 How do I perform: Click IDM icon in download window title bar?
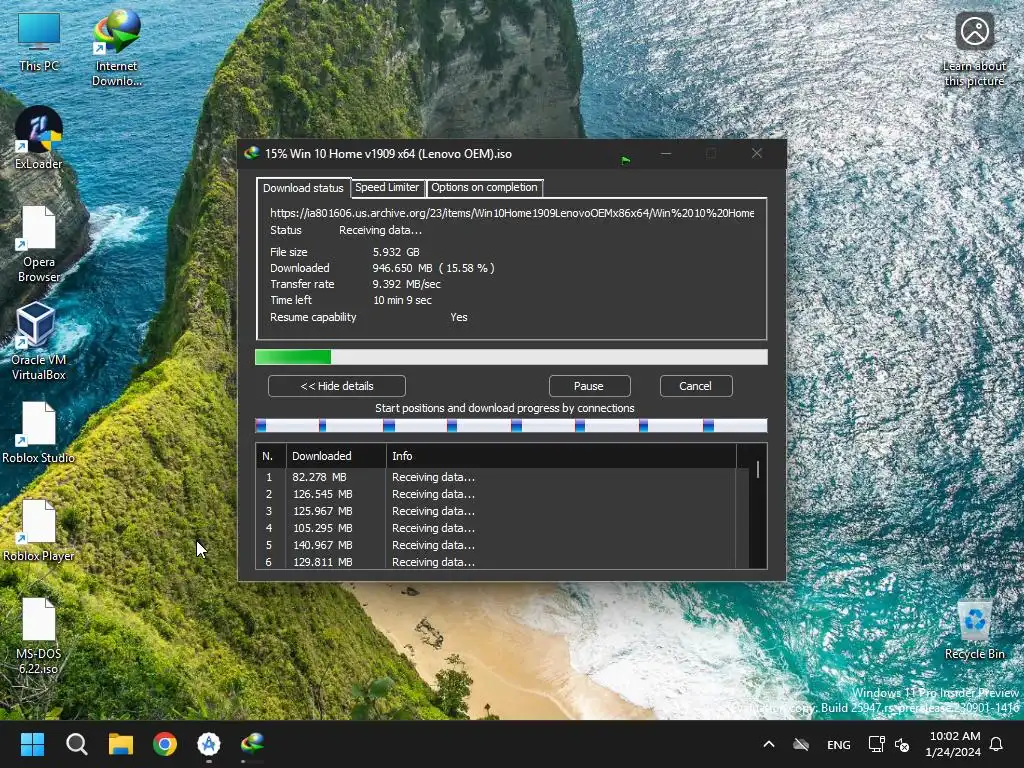pyautogui.click(x=251, y=153)
